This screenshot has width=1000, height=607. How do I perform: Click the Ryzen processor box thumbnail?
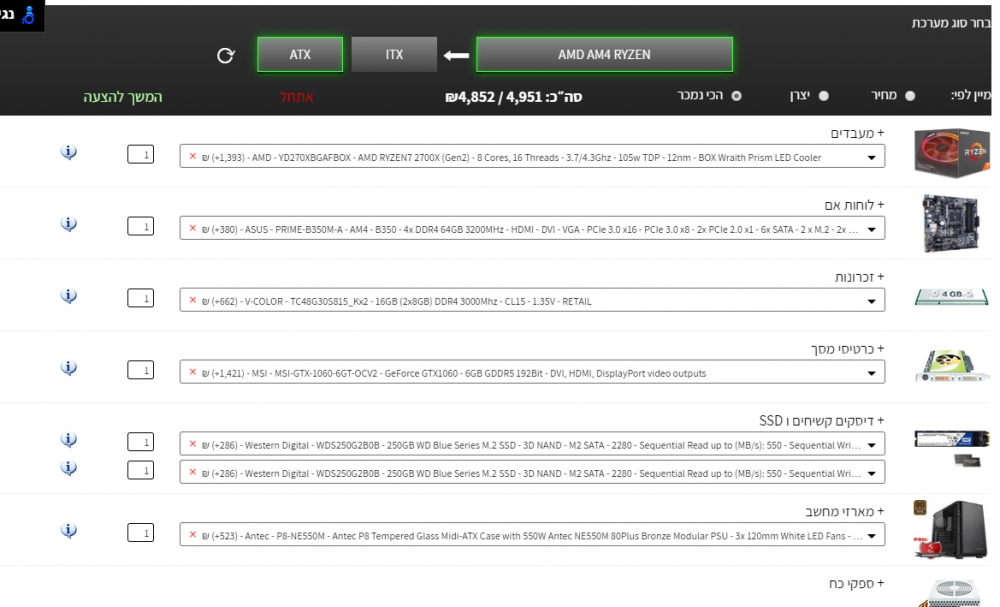pos(952,153)
